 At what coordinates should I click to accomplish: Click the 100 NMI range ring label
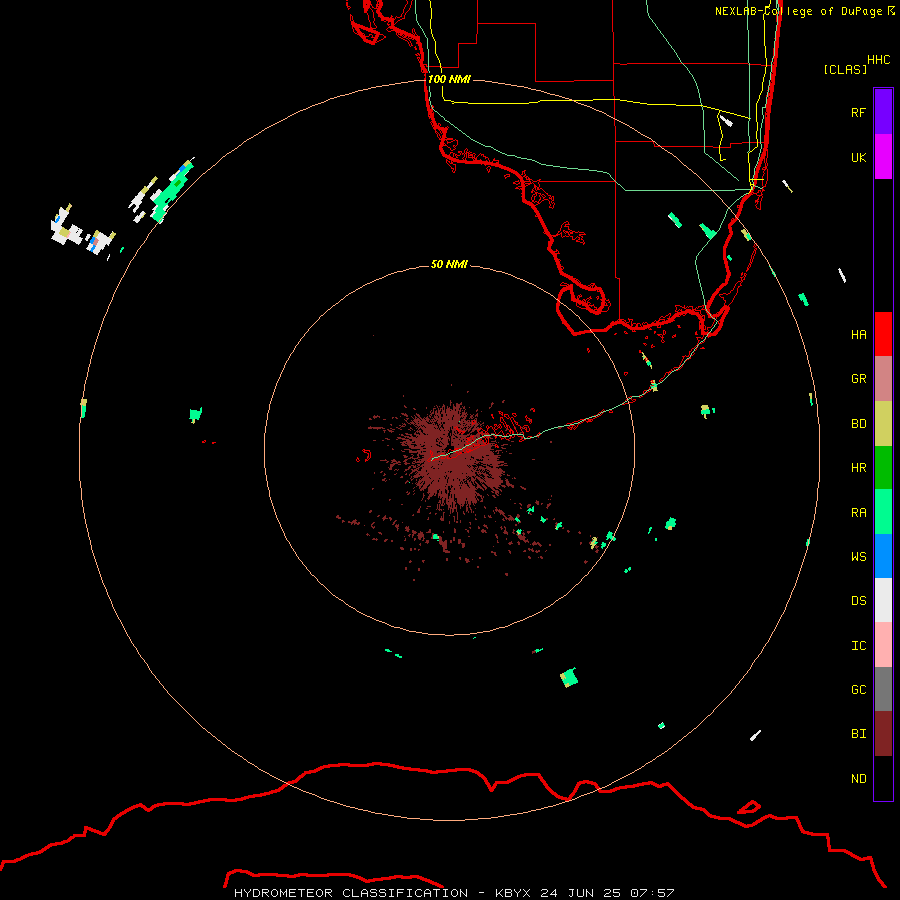(449, 79)
